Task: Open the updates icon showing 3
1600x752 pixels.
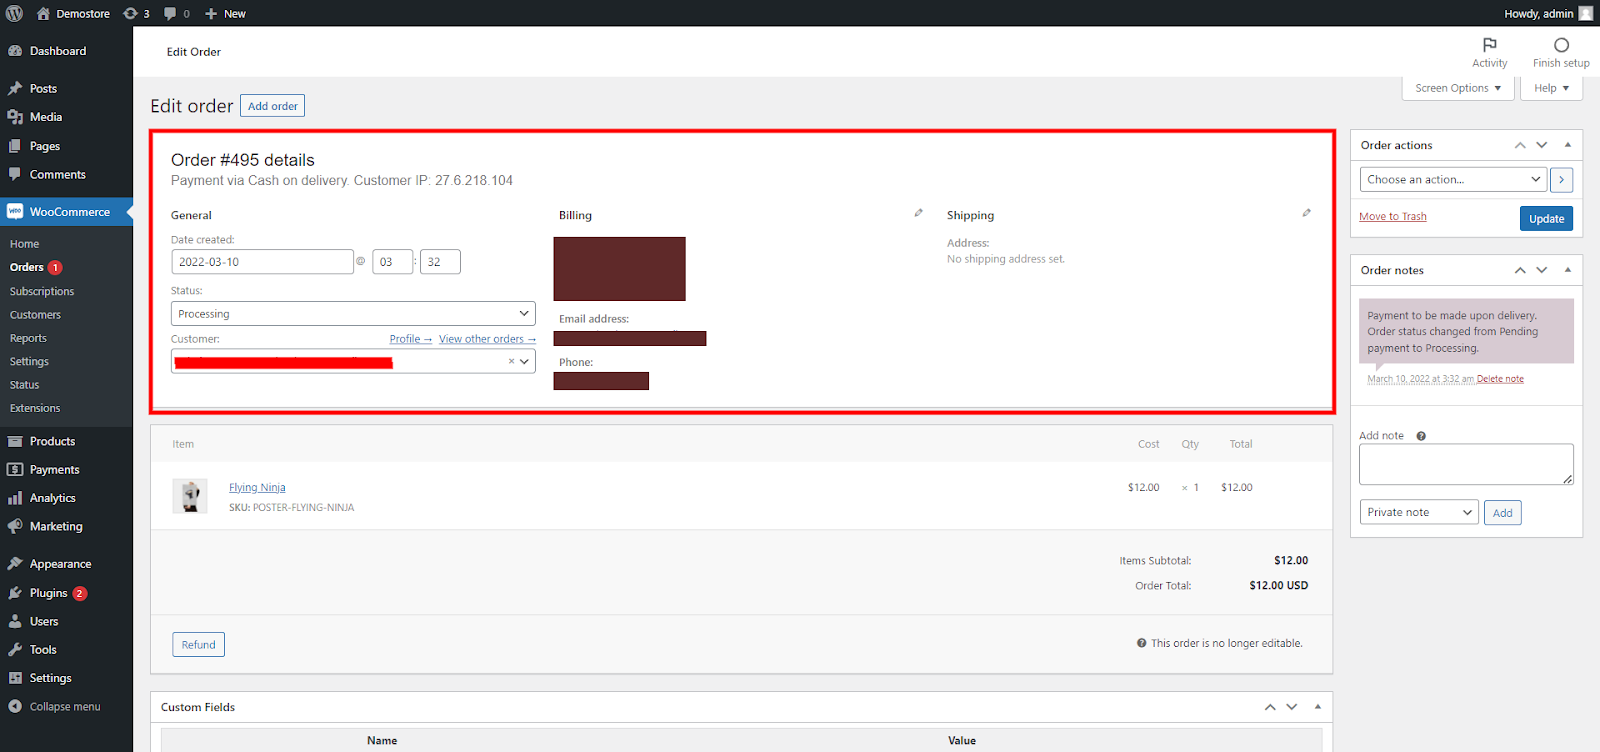Action: (136, 13)
